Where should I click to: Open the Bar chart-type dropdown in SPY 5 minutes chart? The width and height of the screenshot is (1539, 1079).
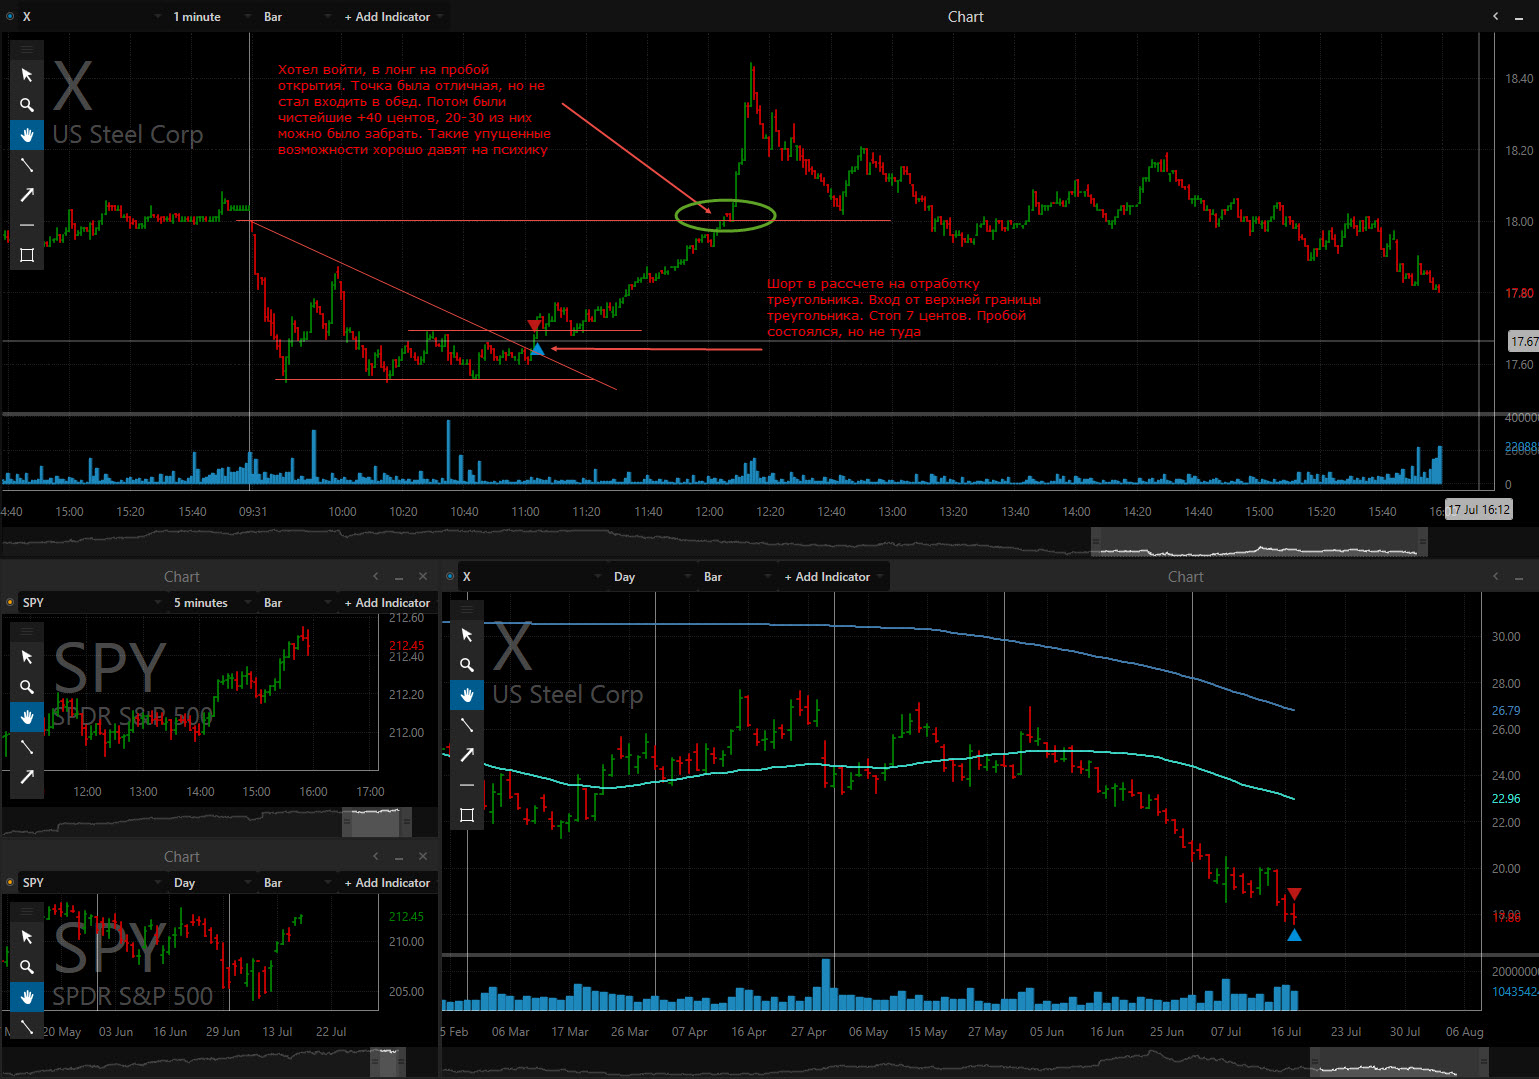296,603
